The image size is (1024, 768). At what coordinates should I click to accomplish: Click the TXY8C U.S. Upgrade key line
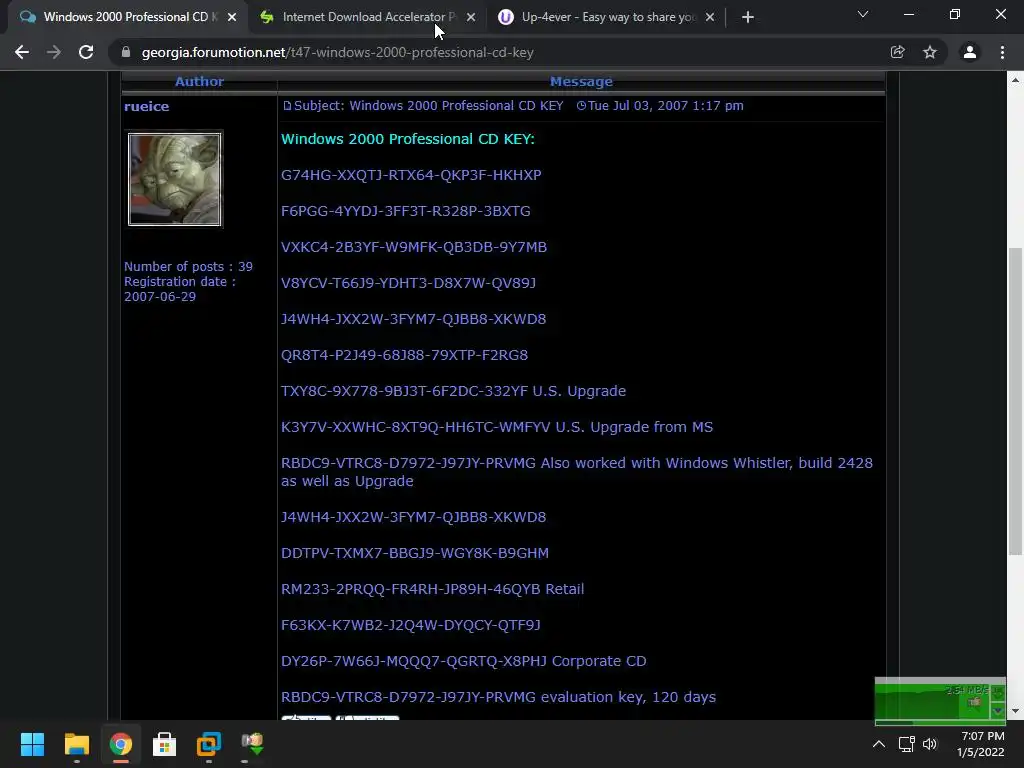[x=453, y=391]
